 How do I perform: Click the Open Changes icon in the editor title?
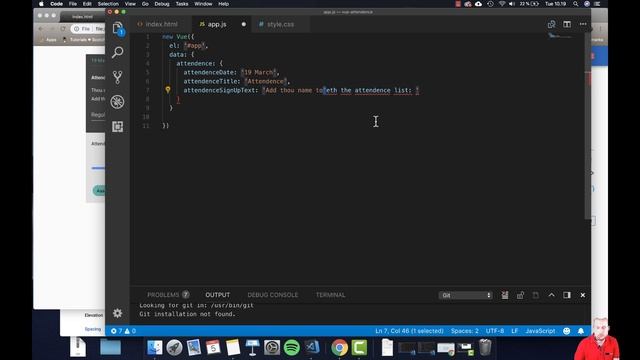point(551,24)
